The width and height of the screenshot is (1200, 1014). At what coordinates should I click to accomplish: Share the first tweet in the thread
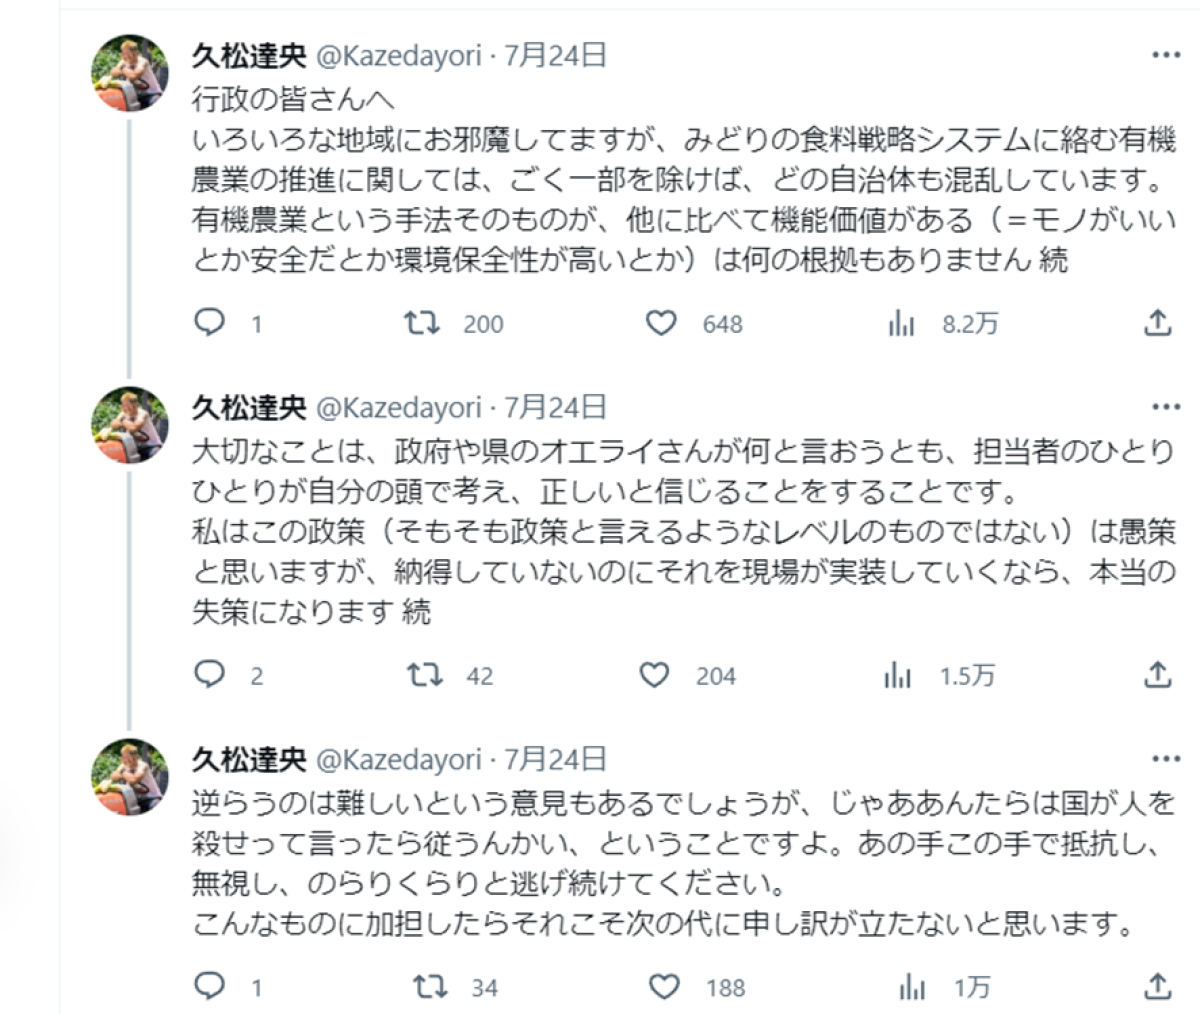pyautogui.click(x=1156, y=323)
